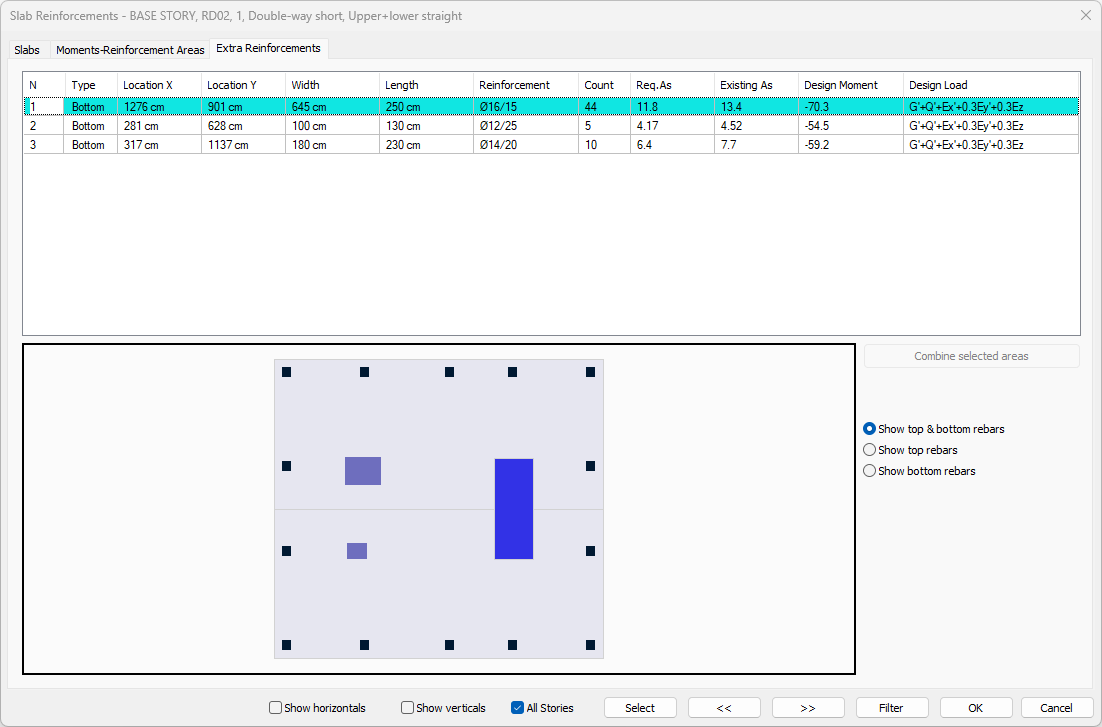The height and width of the screenshot is (727, 1102).
Task: Sort by Location X column header
Action: [x=159, y=85]
